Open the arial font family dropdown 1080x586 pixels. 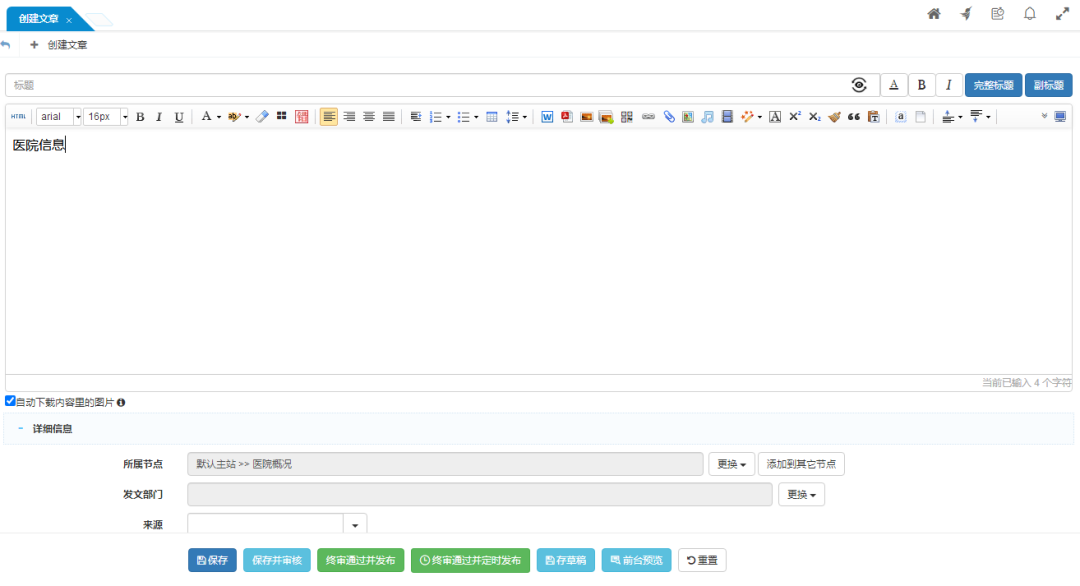(x=60, y=117)
